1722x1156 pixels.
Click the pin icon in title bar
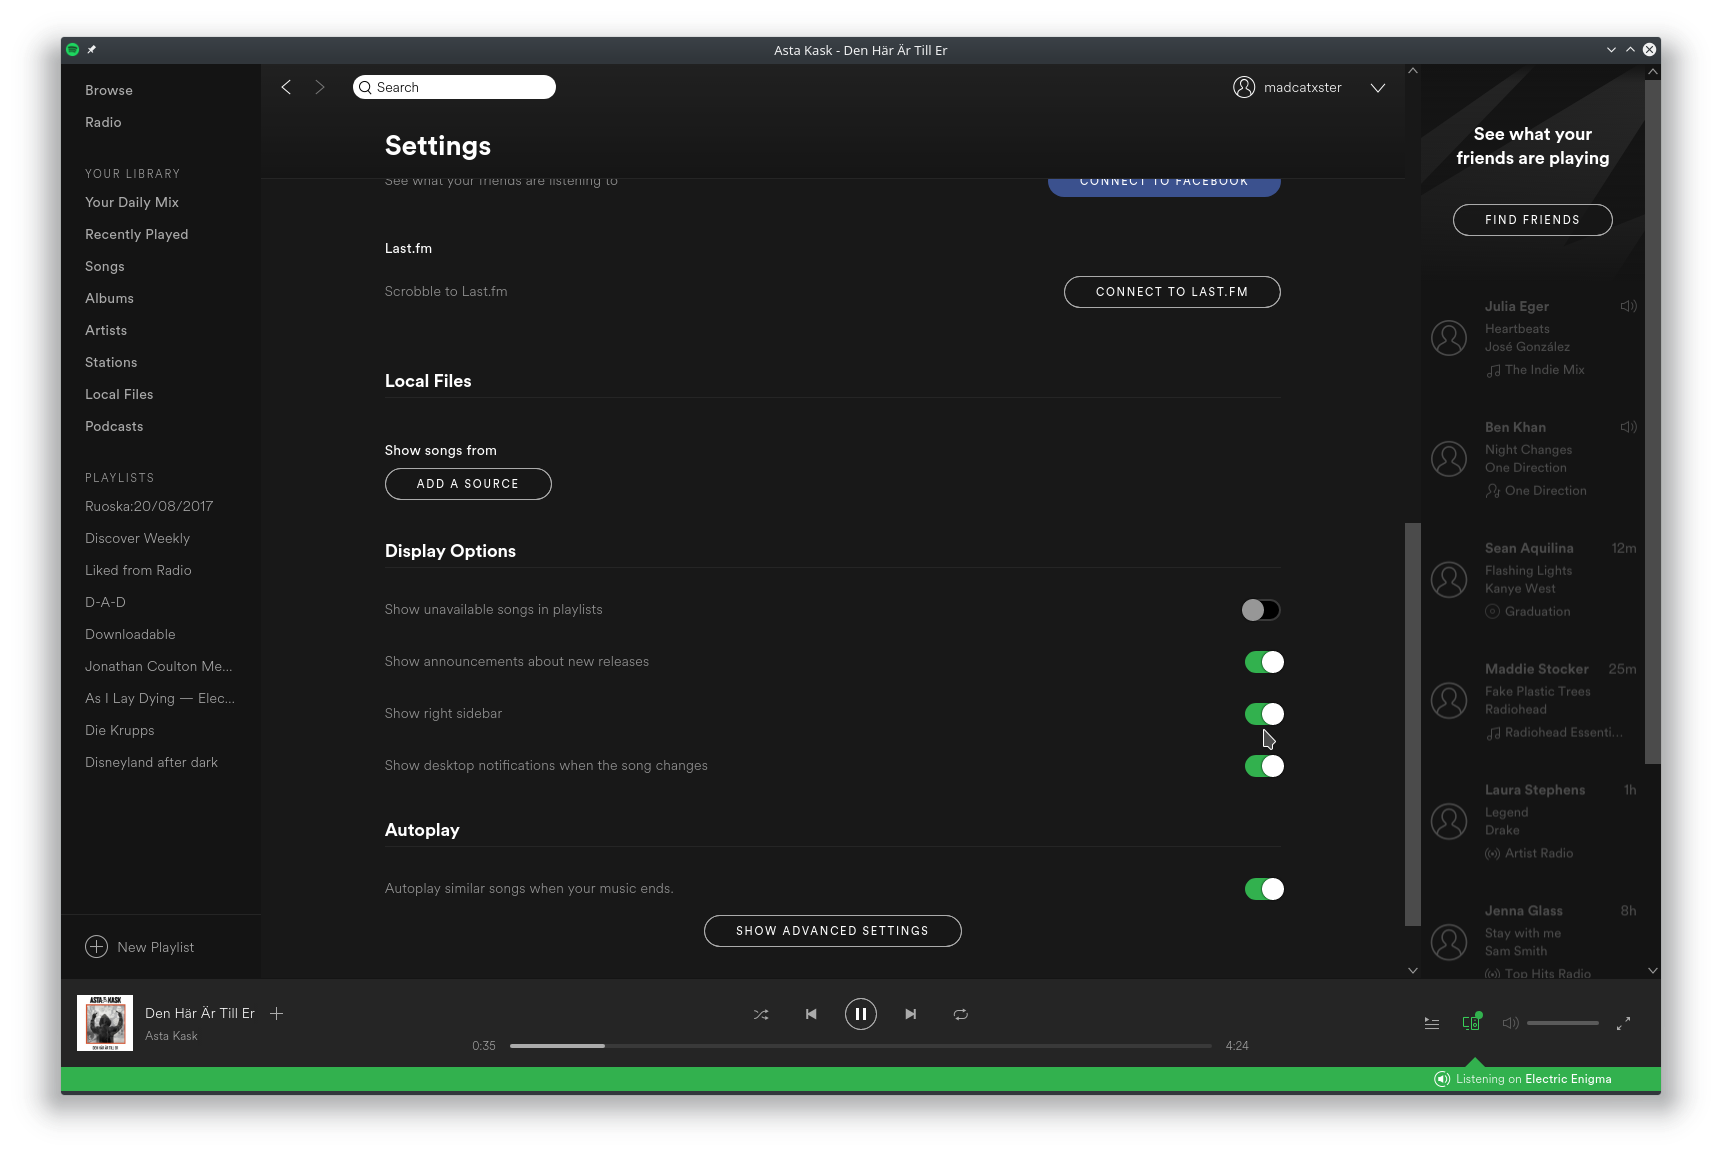click(x=92, y=49)
